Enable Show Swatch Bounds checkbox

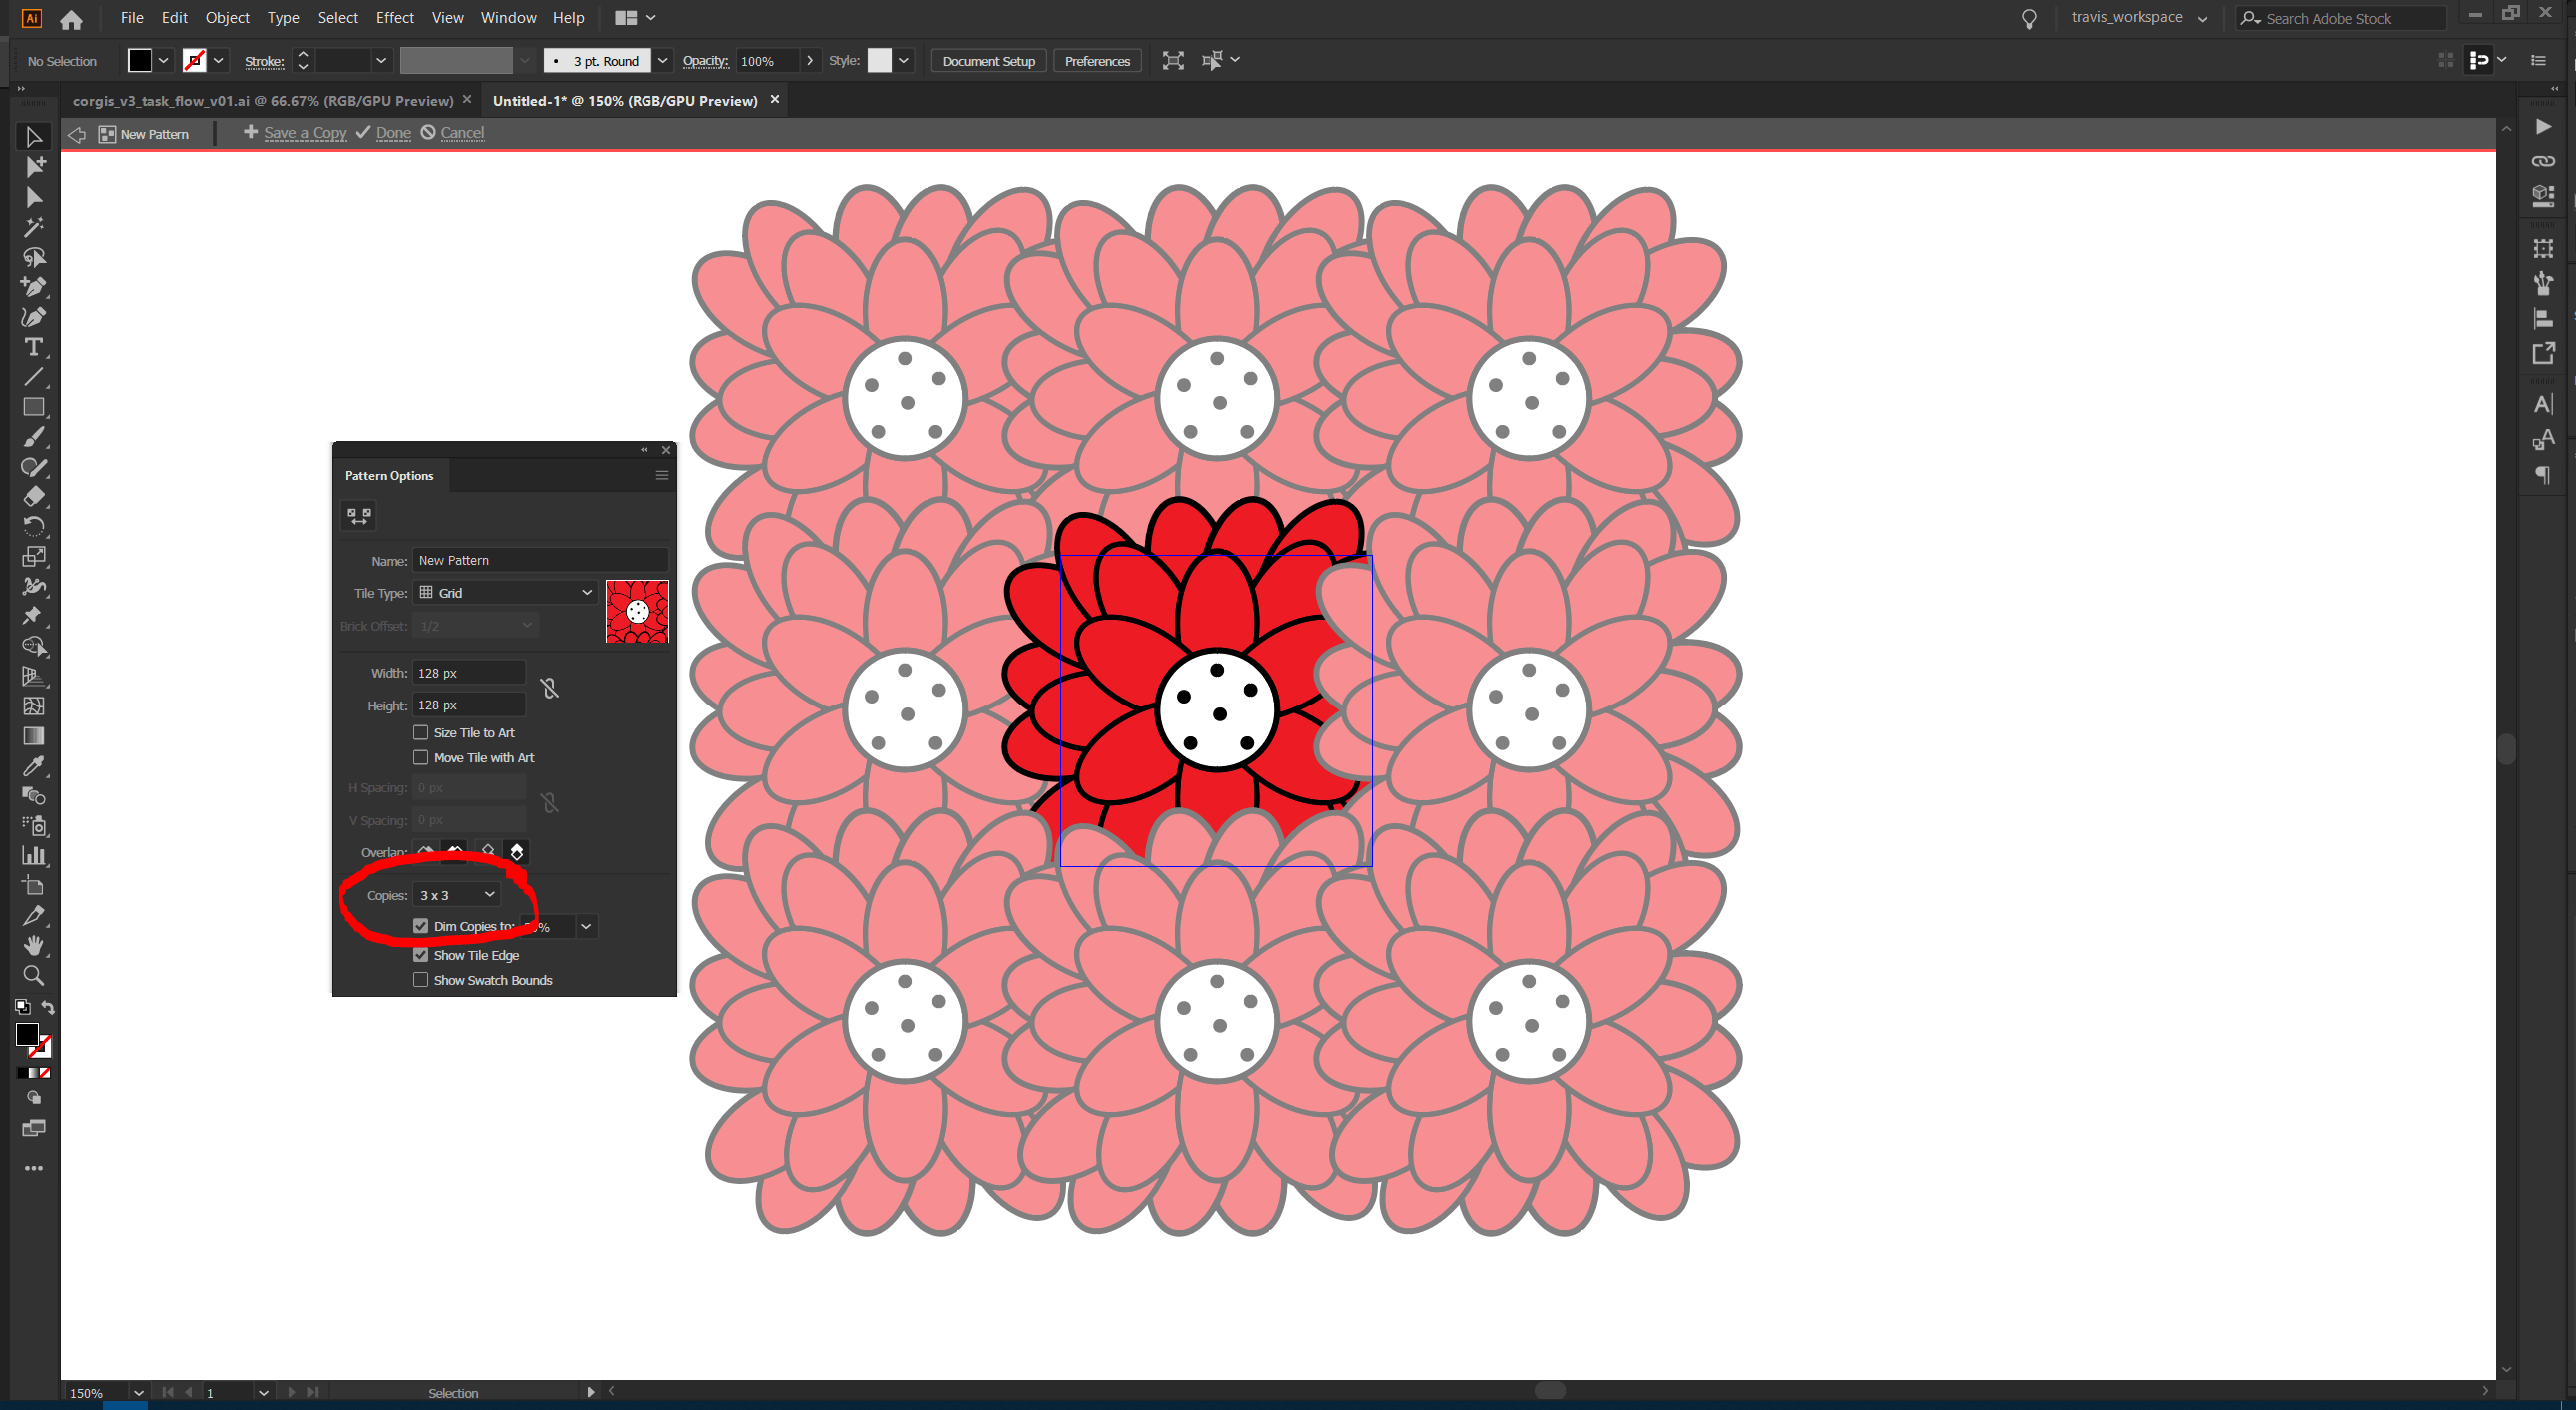tap(420, 980)
